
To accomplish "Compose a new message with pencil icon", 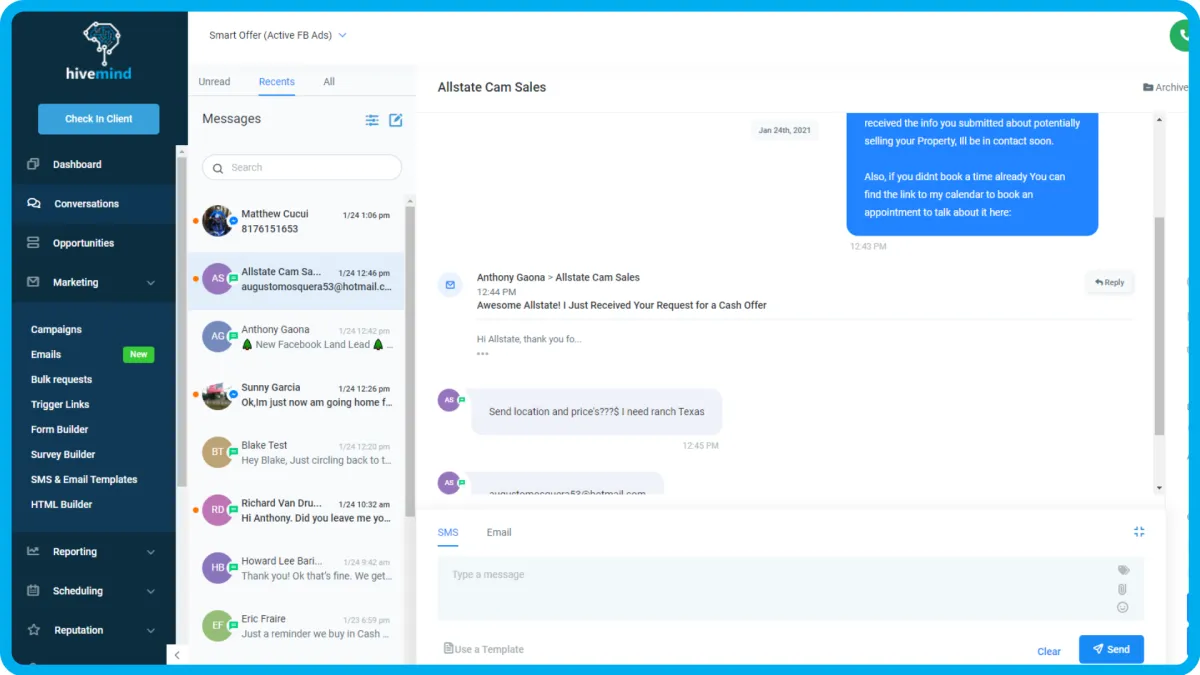I will coord(396,120).
